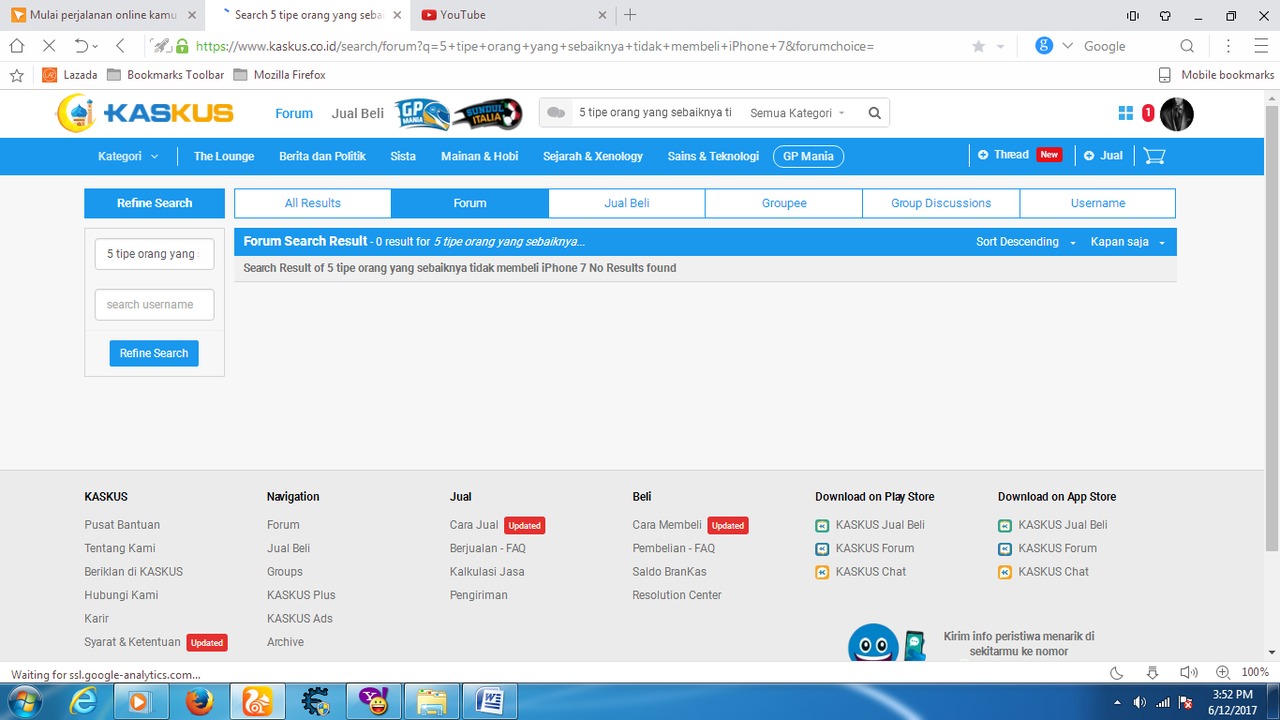The image size is (1280, 720).
Task: Click the Jual create button
Action: [x=1103, y=156]
